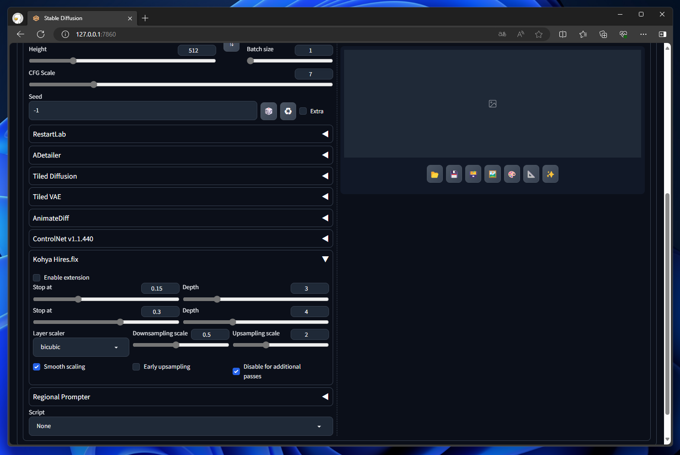Tick the Extra seed checkbox
The height and width of the screenshot is (455, 680).
[x=303, y=111]
